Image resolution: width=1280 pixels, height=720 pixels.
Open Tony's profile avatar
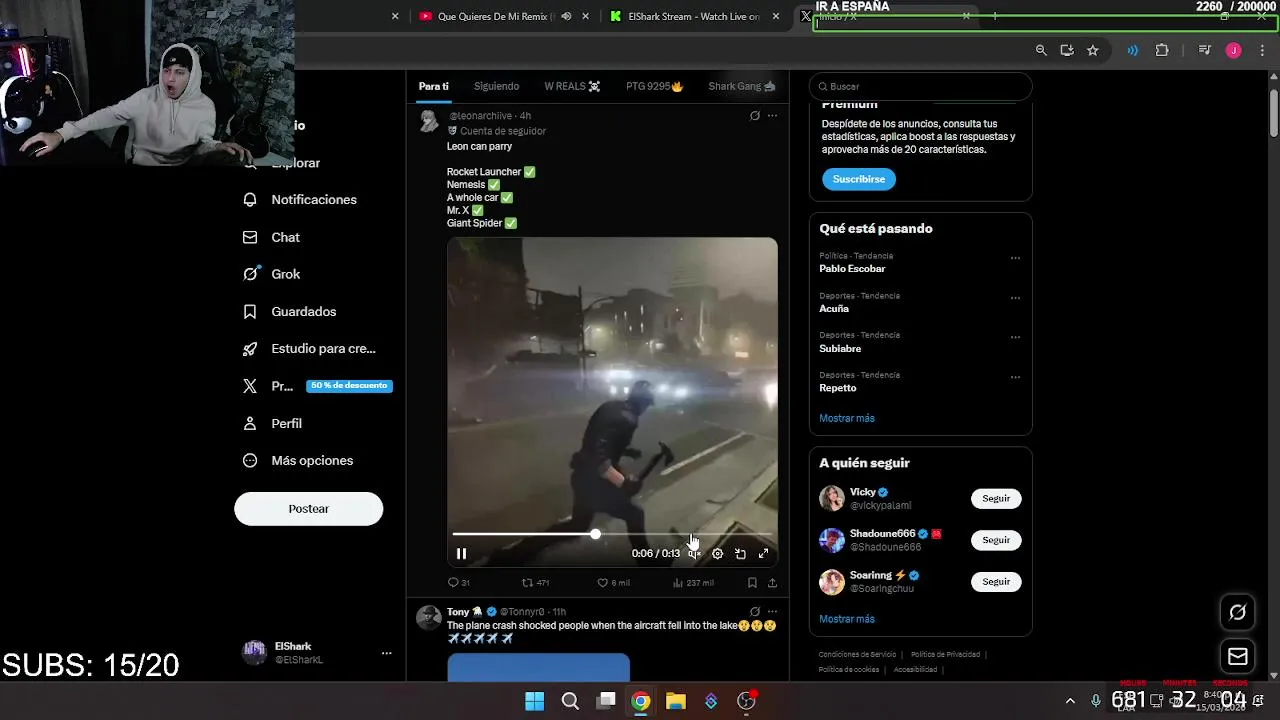coord(429,617)
